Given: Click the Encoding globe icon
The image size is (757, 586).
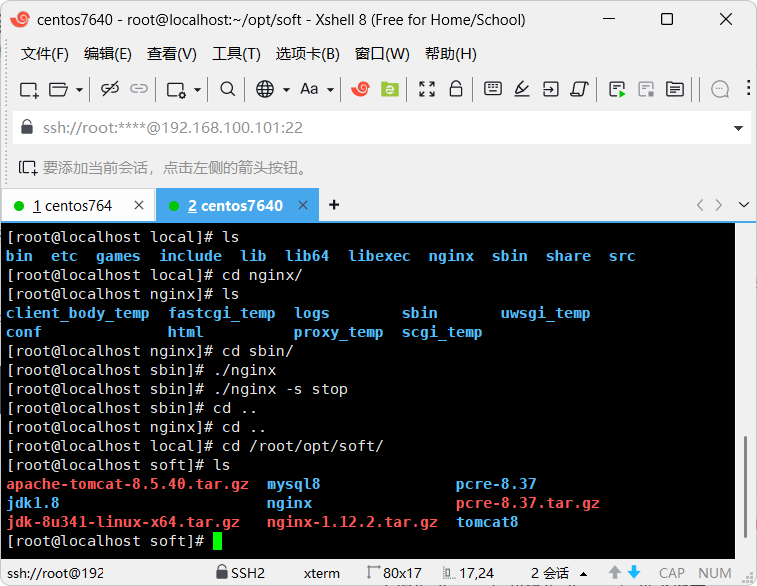Looking at the screenshot, I should click(265, 89).
